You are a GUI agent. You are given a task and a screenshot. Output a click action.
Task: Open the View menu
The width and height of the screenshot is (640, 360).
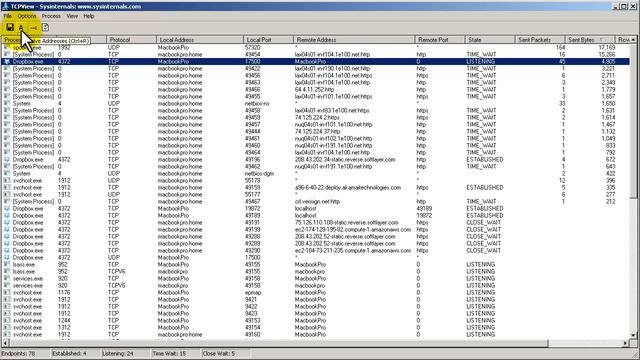pyautogui.click(x=72, y=16)
